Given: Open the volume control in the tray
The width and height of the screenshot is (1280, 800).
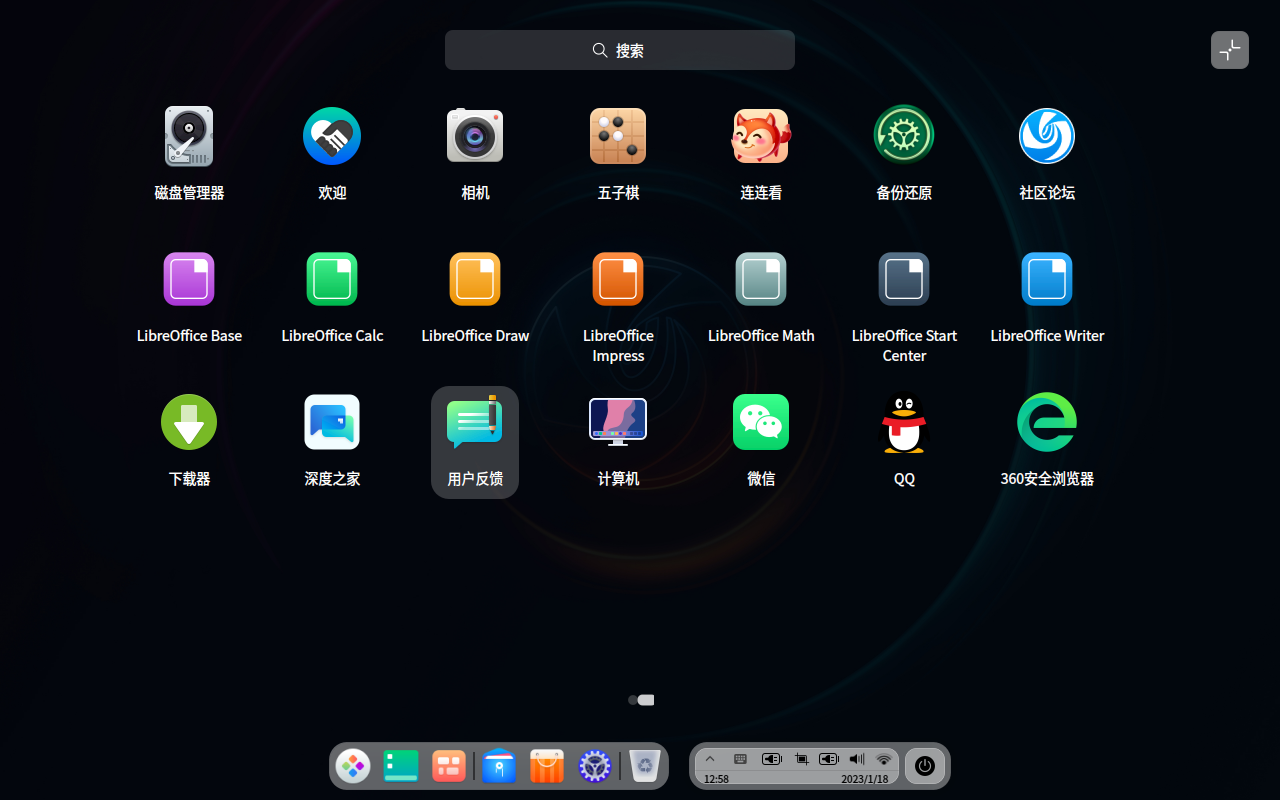Looking at the screenshot, I should point(856,758).
